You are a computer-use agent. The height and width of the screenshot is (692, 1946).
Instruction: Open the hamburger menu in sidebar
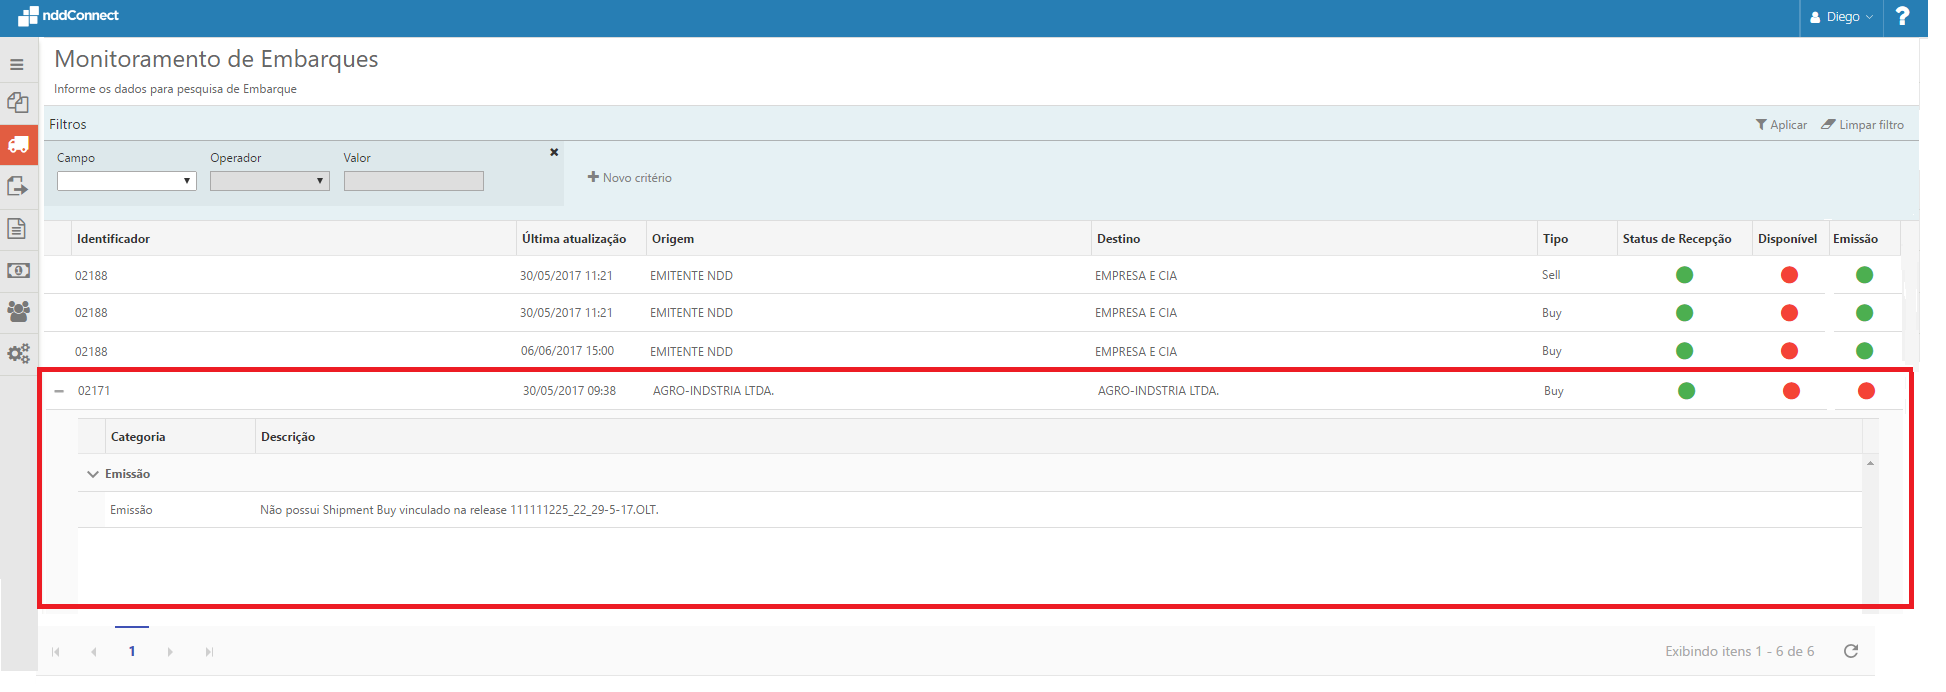point(17,65)
